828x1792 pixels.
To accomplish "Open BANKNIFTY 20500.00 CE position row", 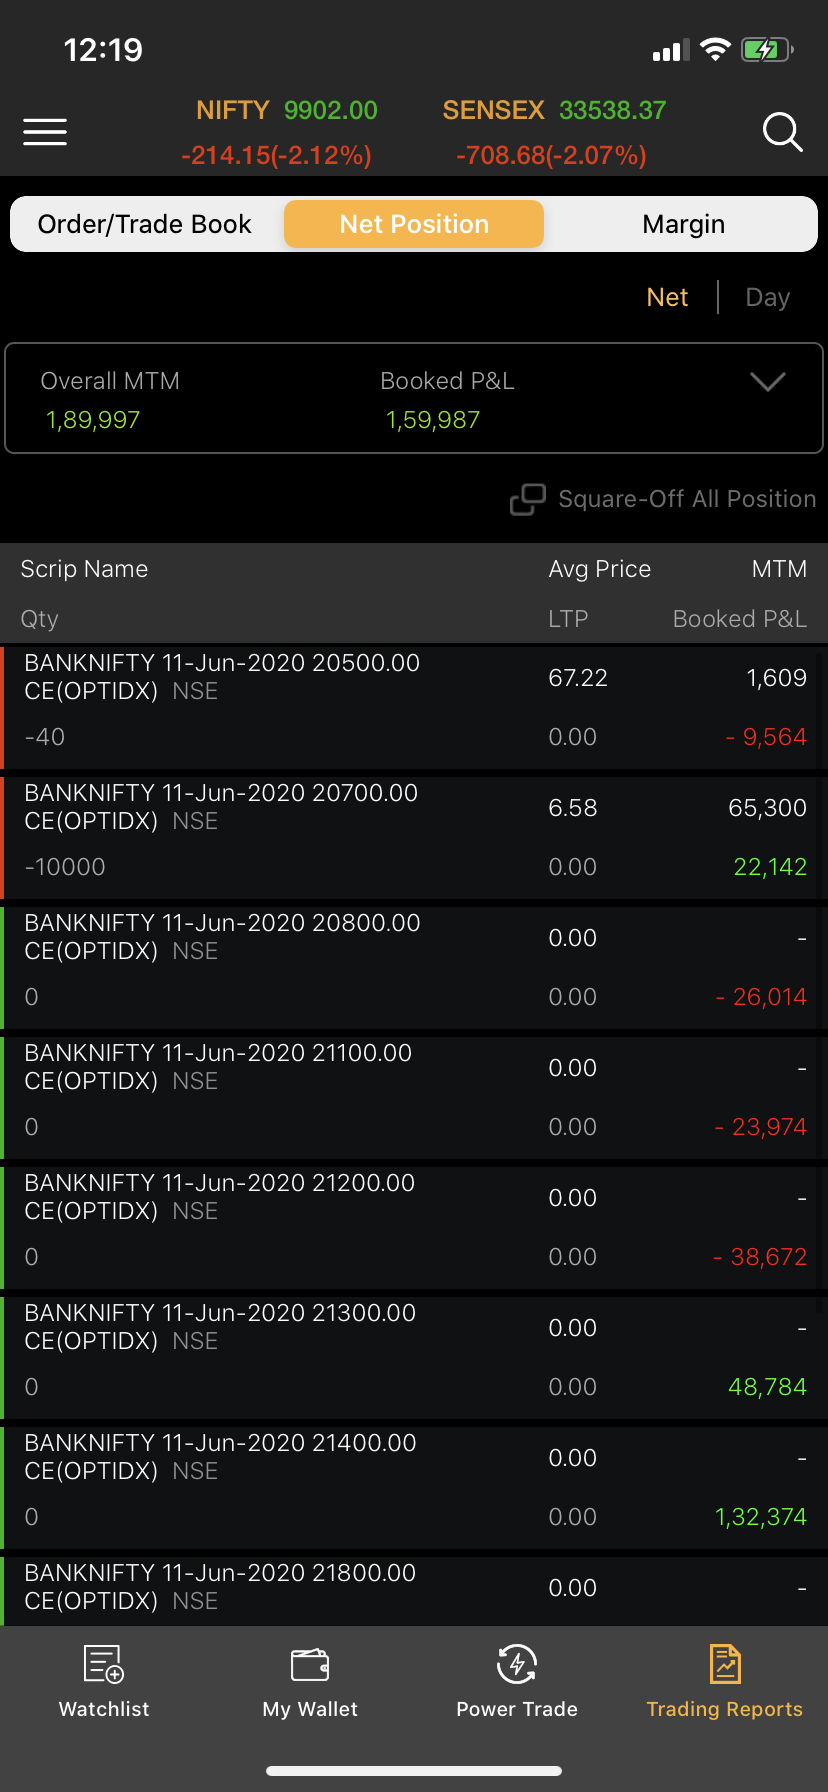I will pyautogui.click(x=414, y=706).
